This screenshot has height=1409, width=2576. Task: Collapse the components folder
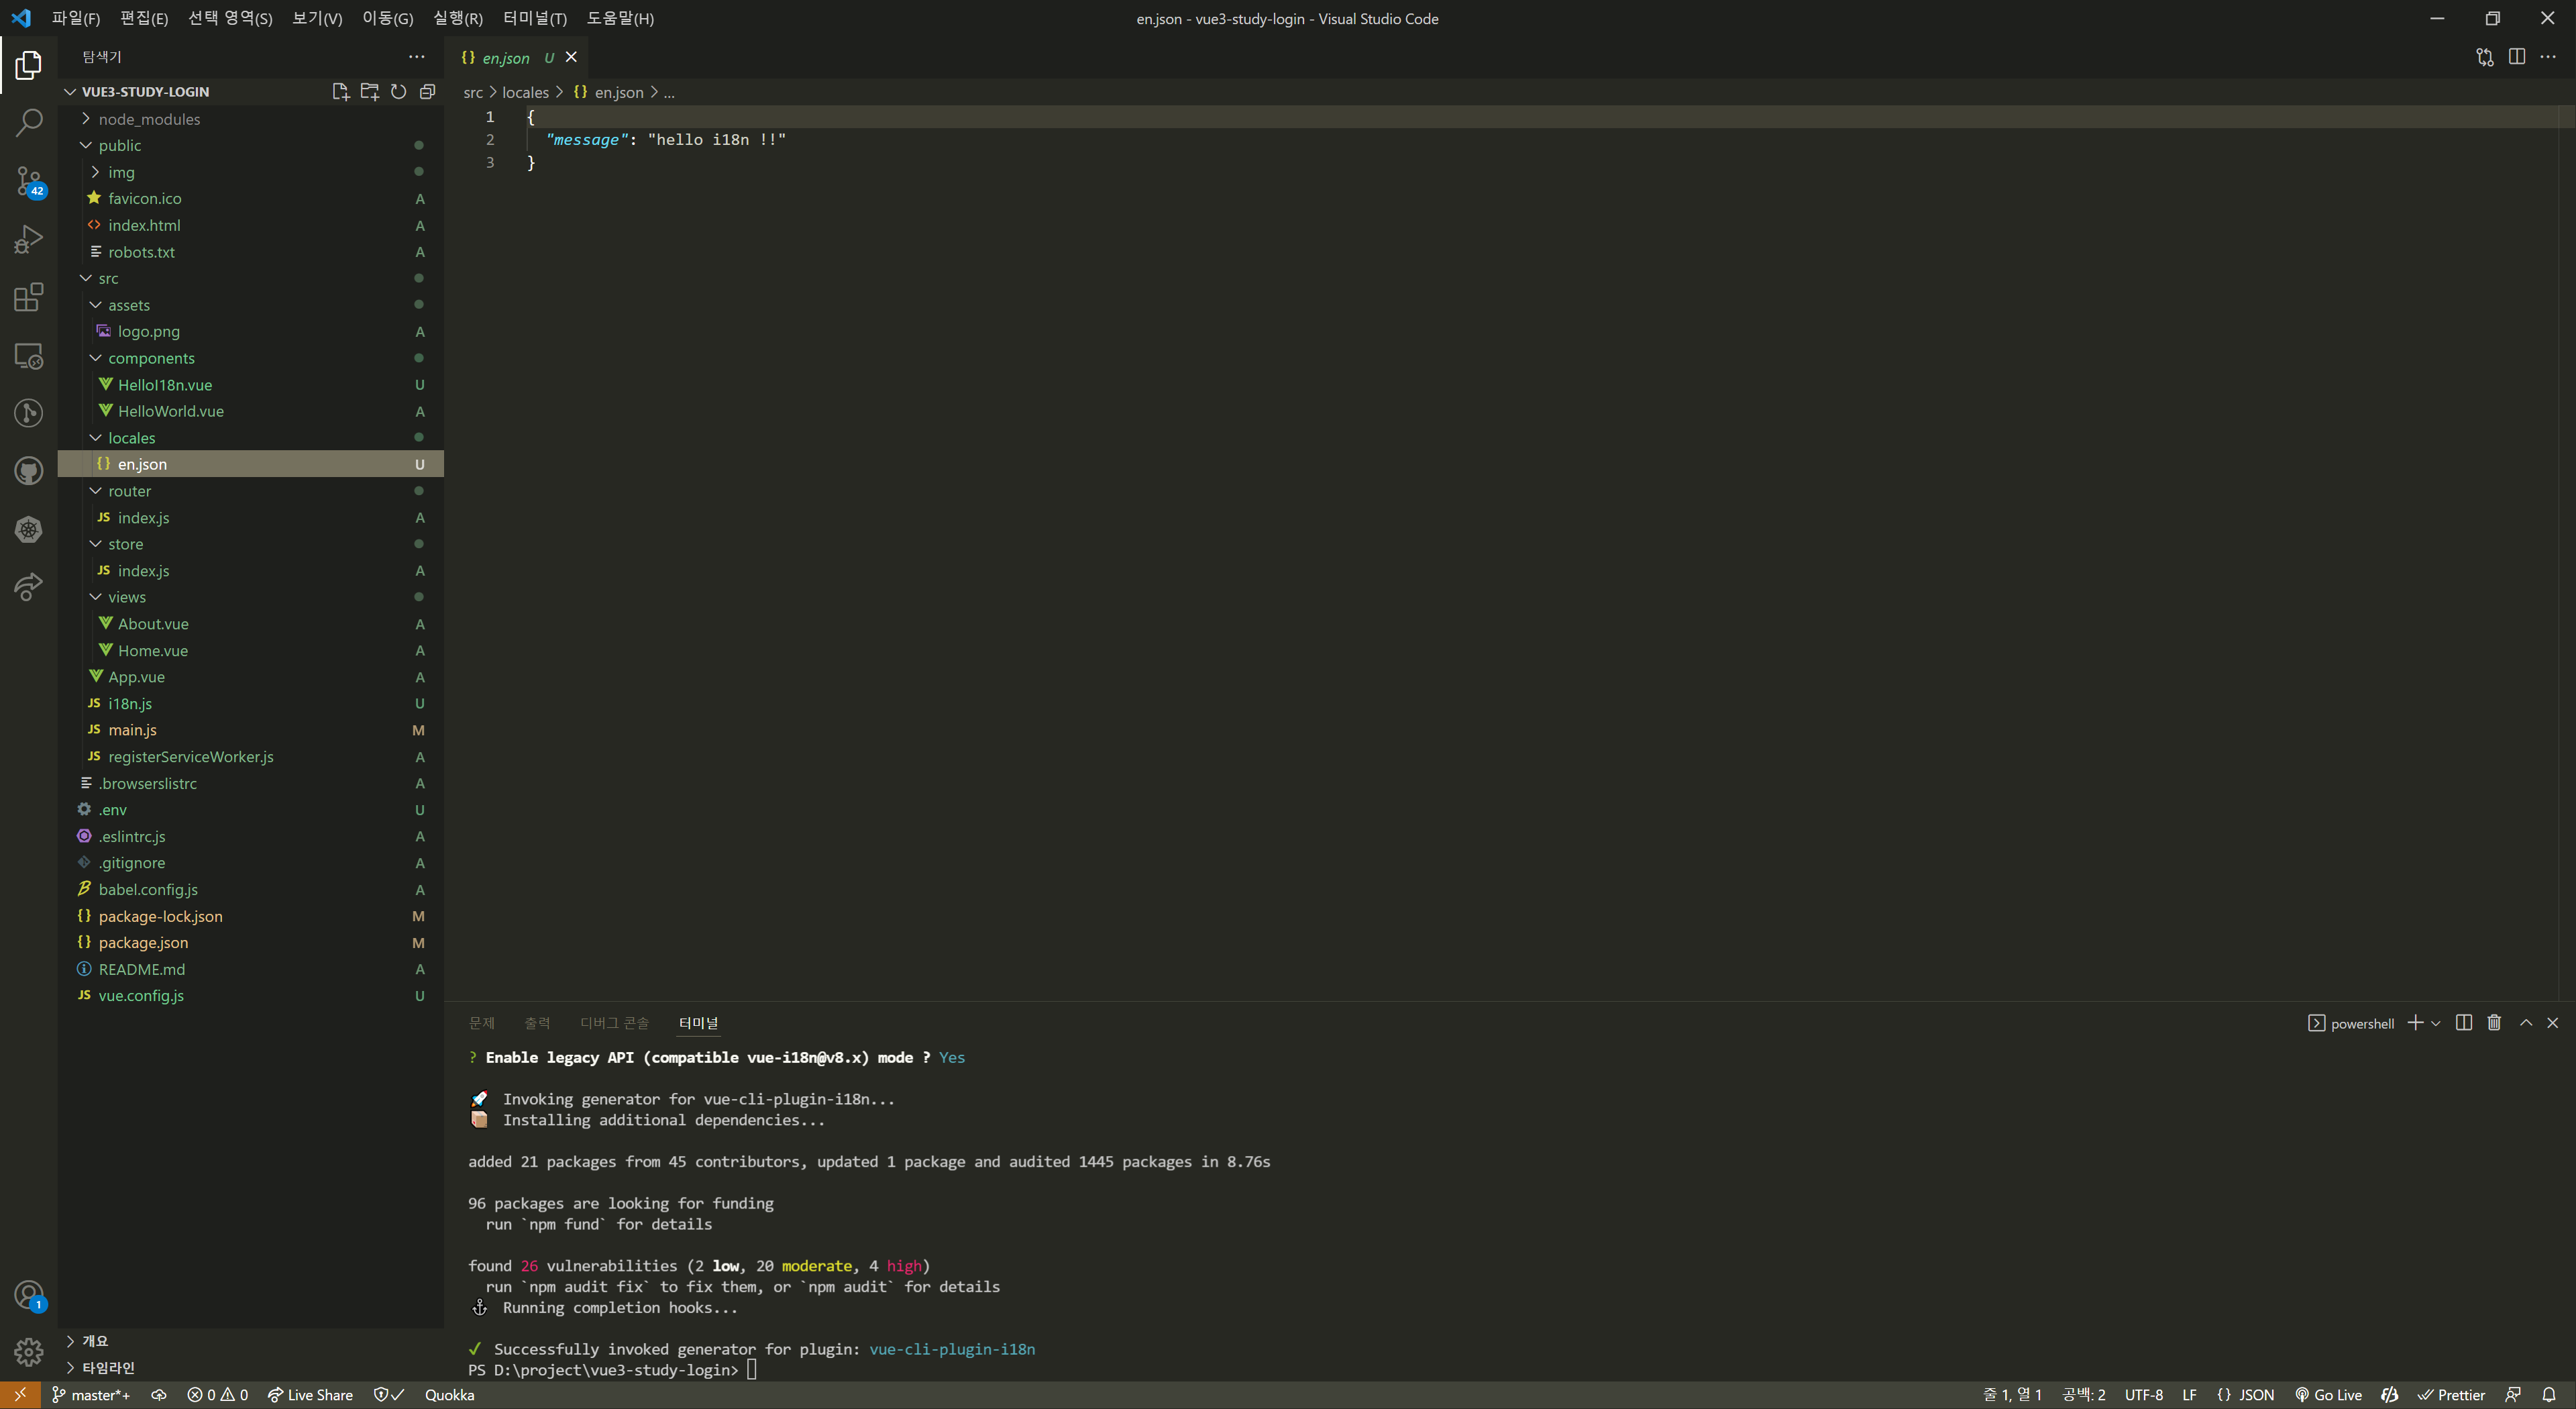(151, 358)
